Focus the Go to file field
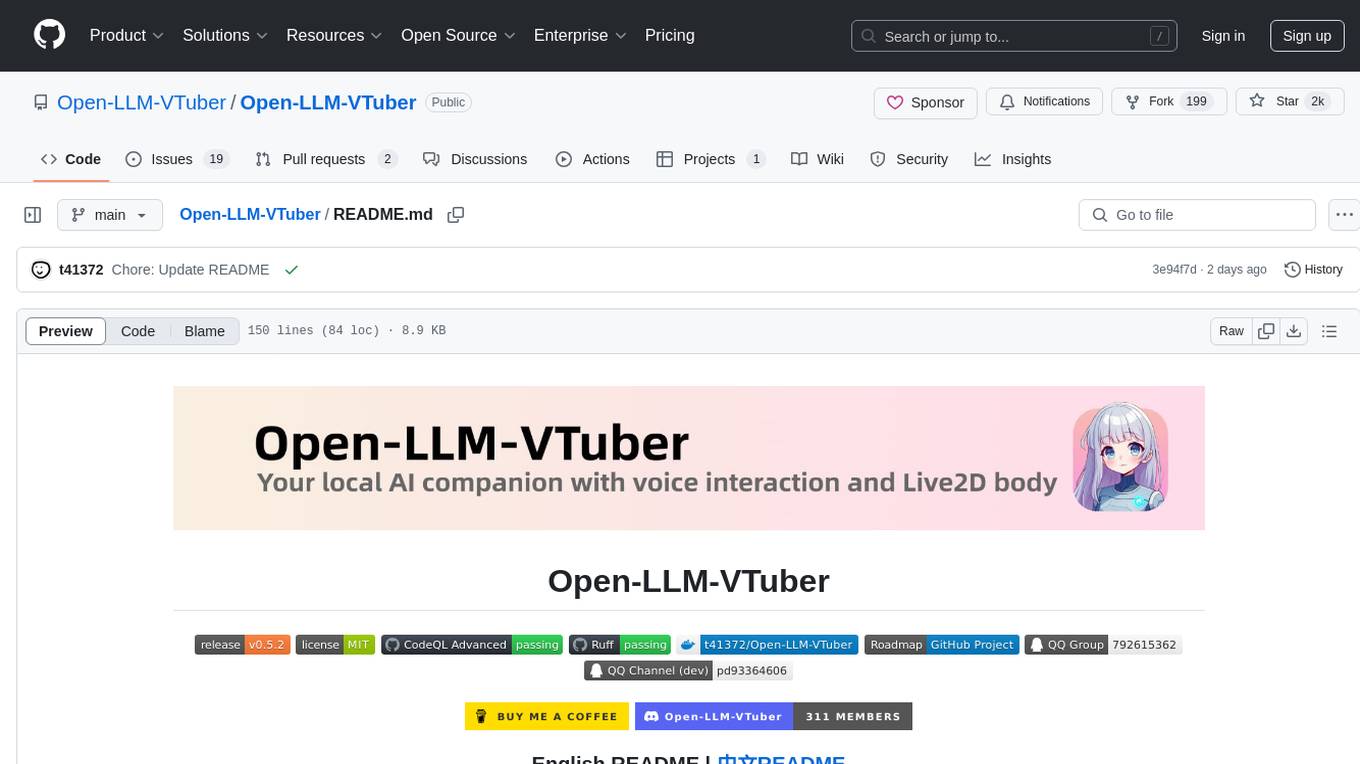1360x764 pixels. click(x=1197, y=215)
